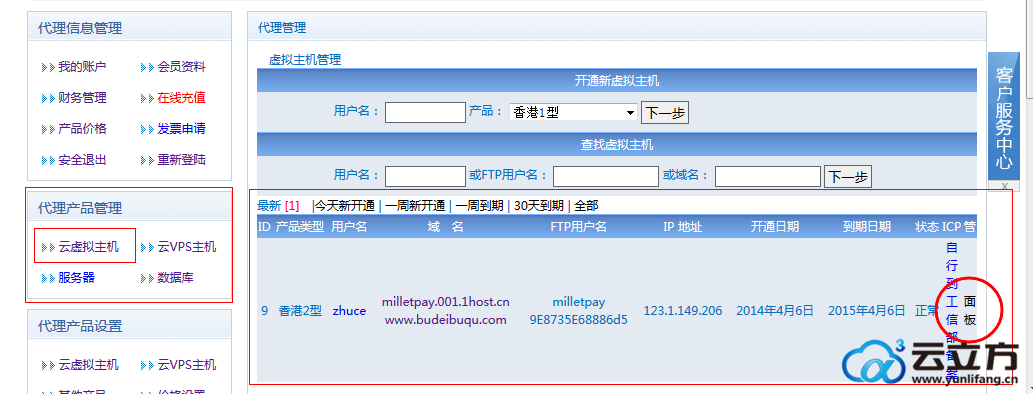Click 下一步 next to product dropdown
This screenshot has height=394, width=1033.
click(x=665, y=112)
